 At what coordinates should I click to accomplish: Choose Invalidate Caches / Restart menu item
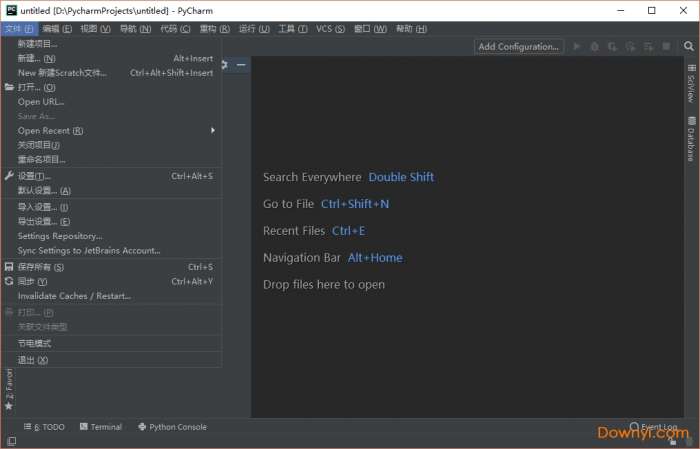(74, 296)
